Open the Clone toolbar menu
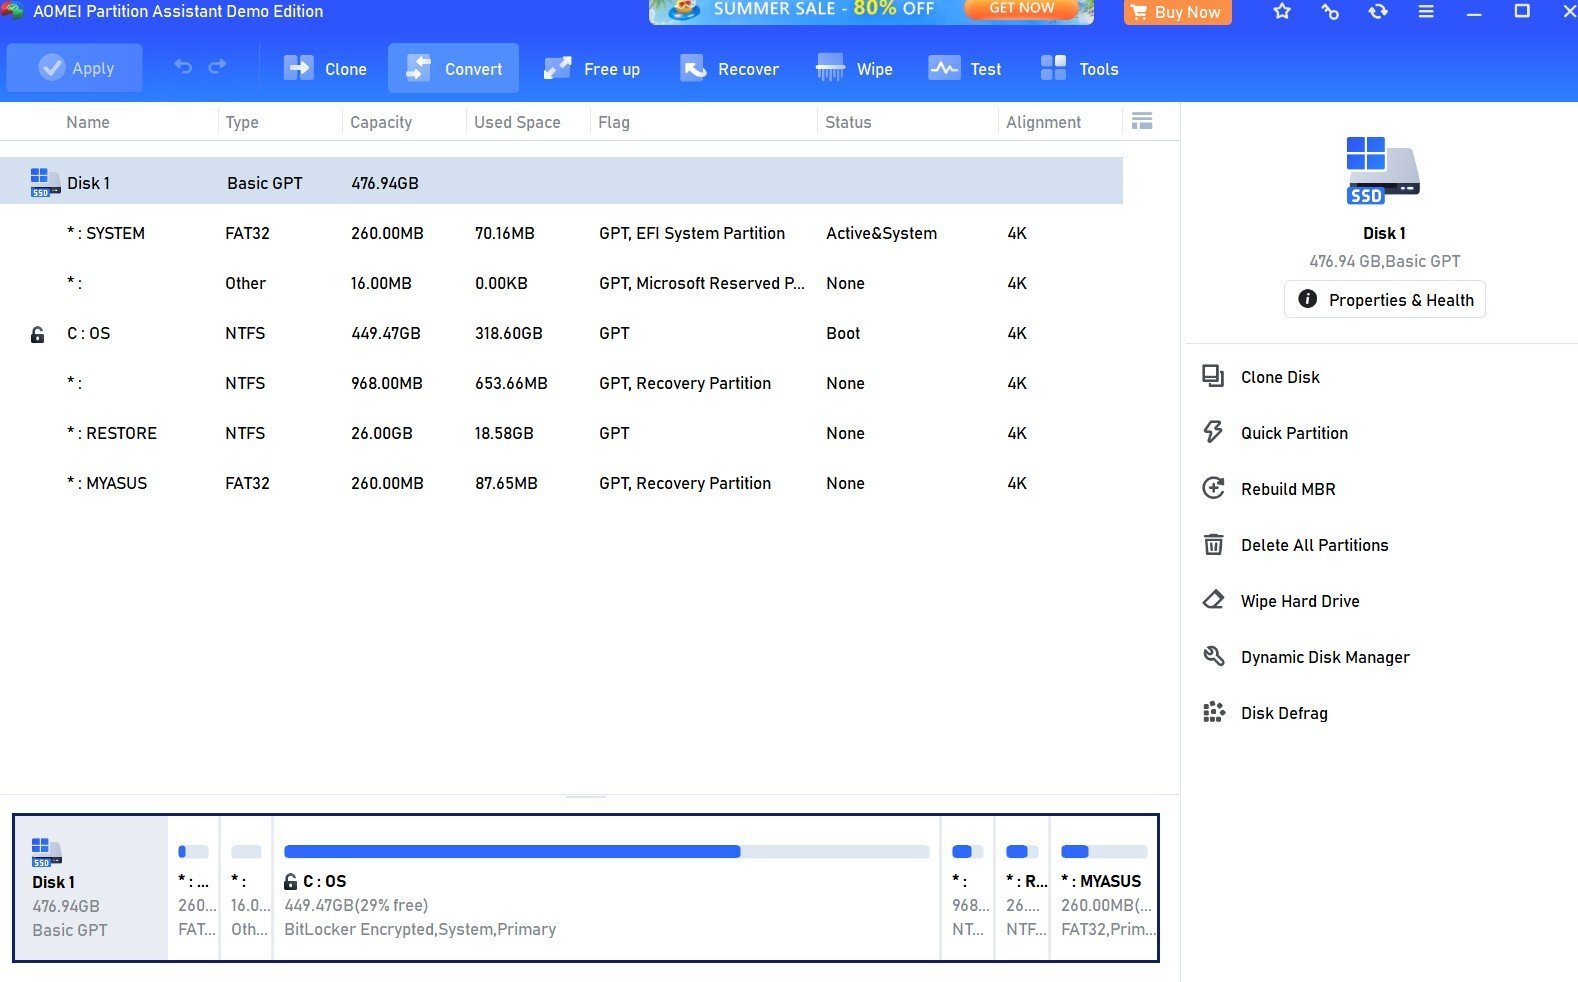Screen dimensions: 1578x982 click(326, 68)
